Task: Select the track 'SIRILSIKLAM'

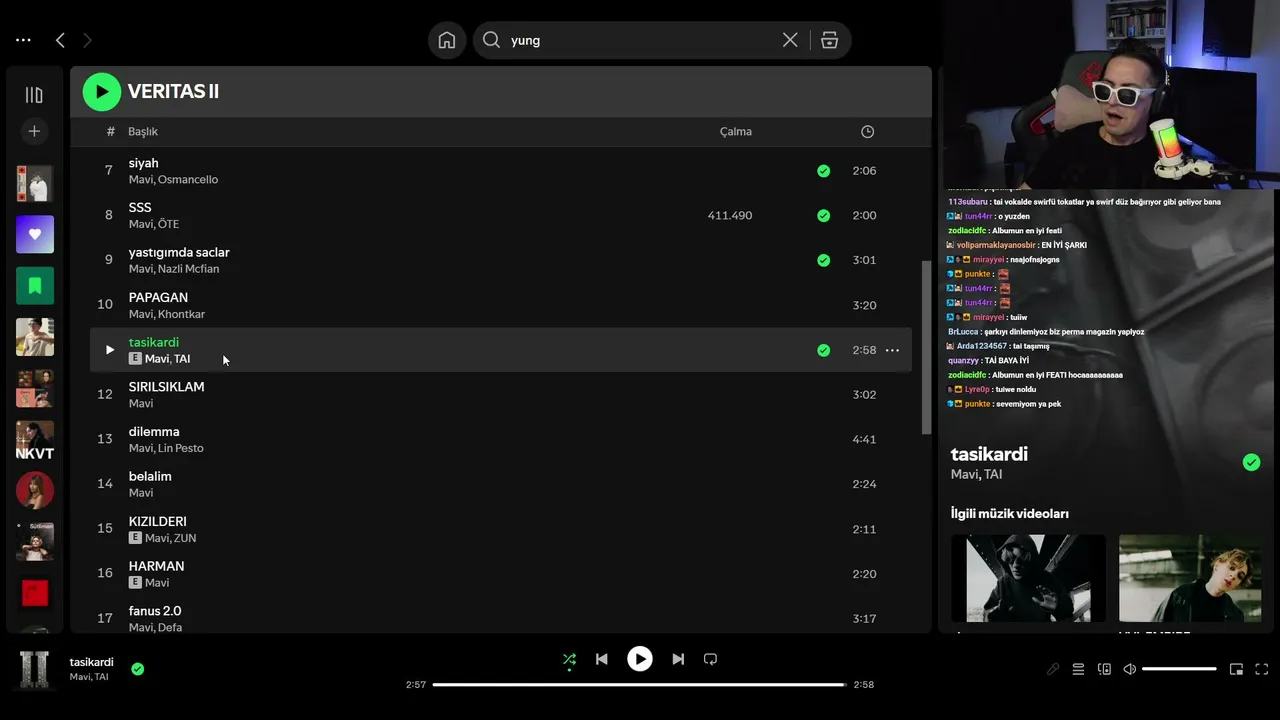Action: (166, 387)
